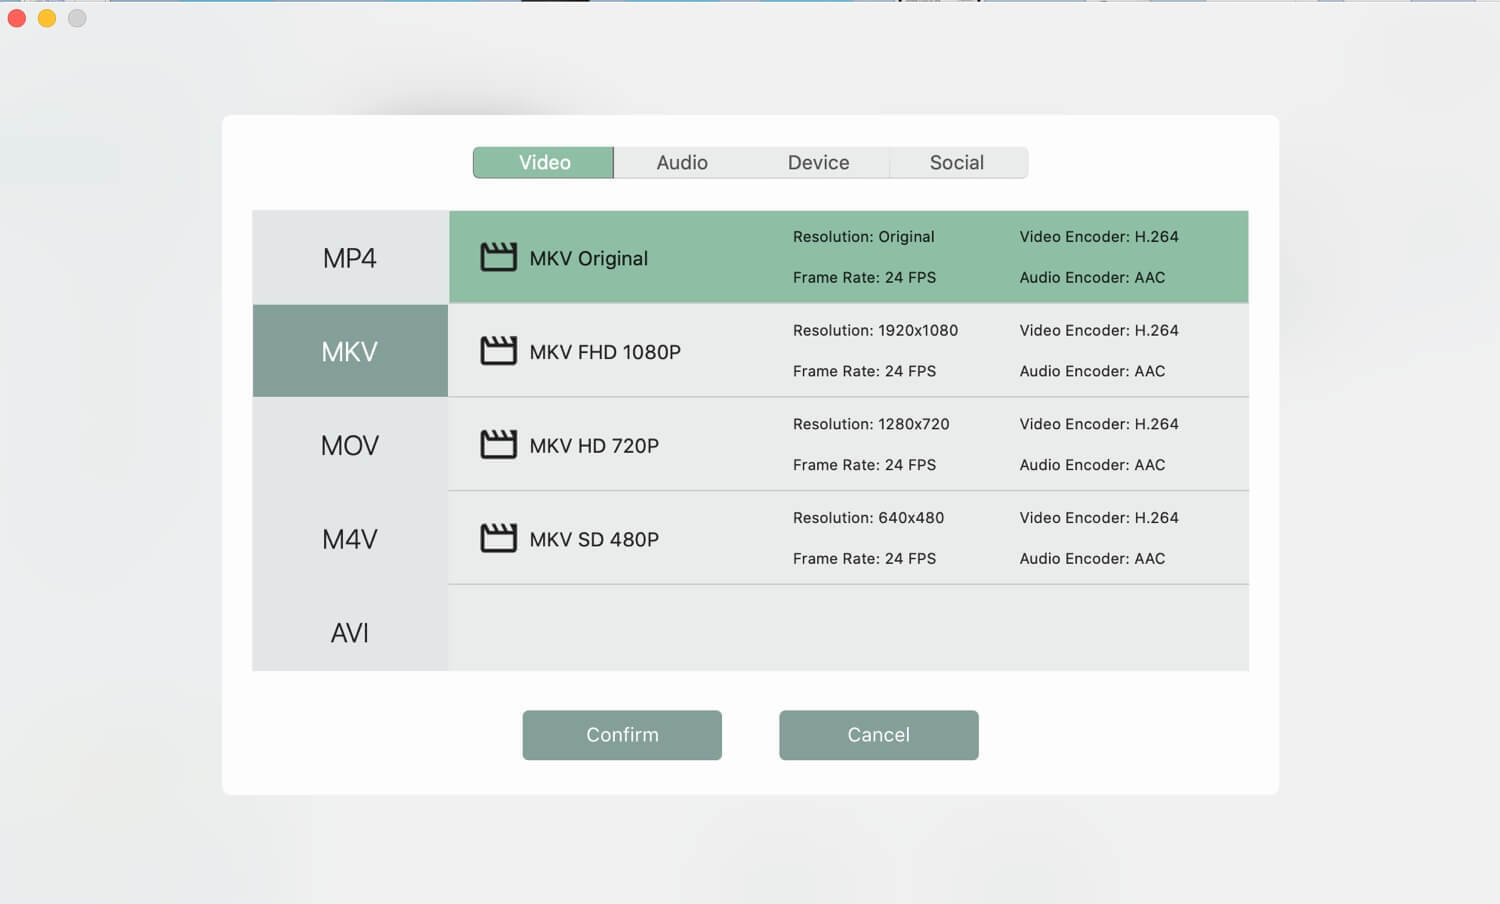This screenshot has width=1500, height=904.
Task: Click Audio Encoder in MKV HD 720P row
Action: tap(1092, 465)
